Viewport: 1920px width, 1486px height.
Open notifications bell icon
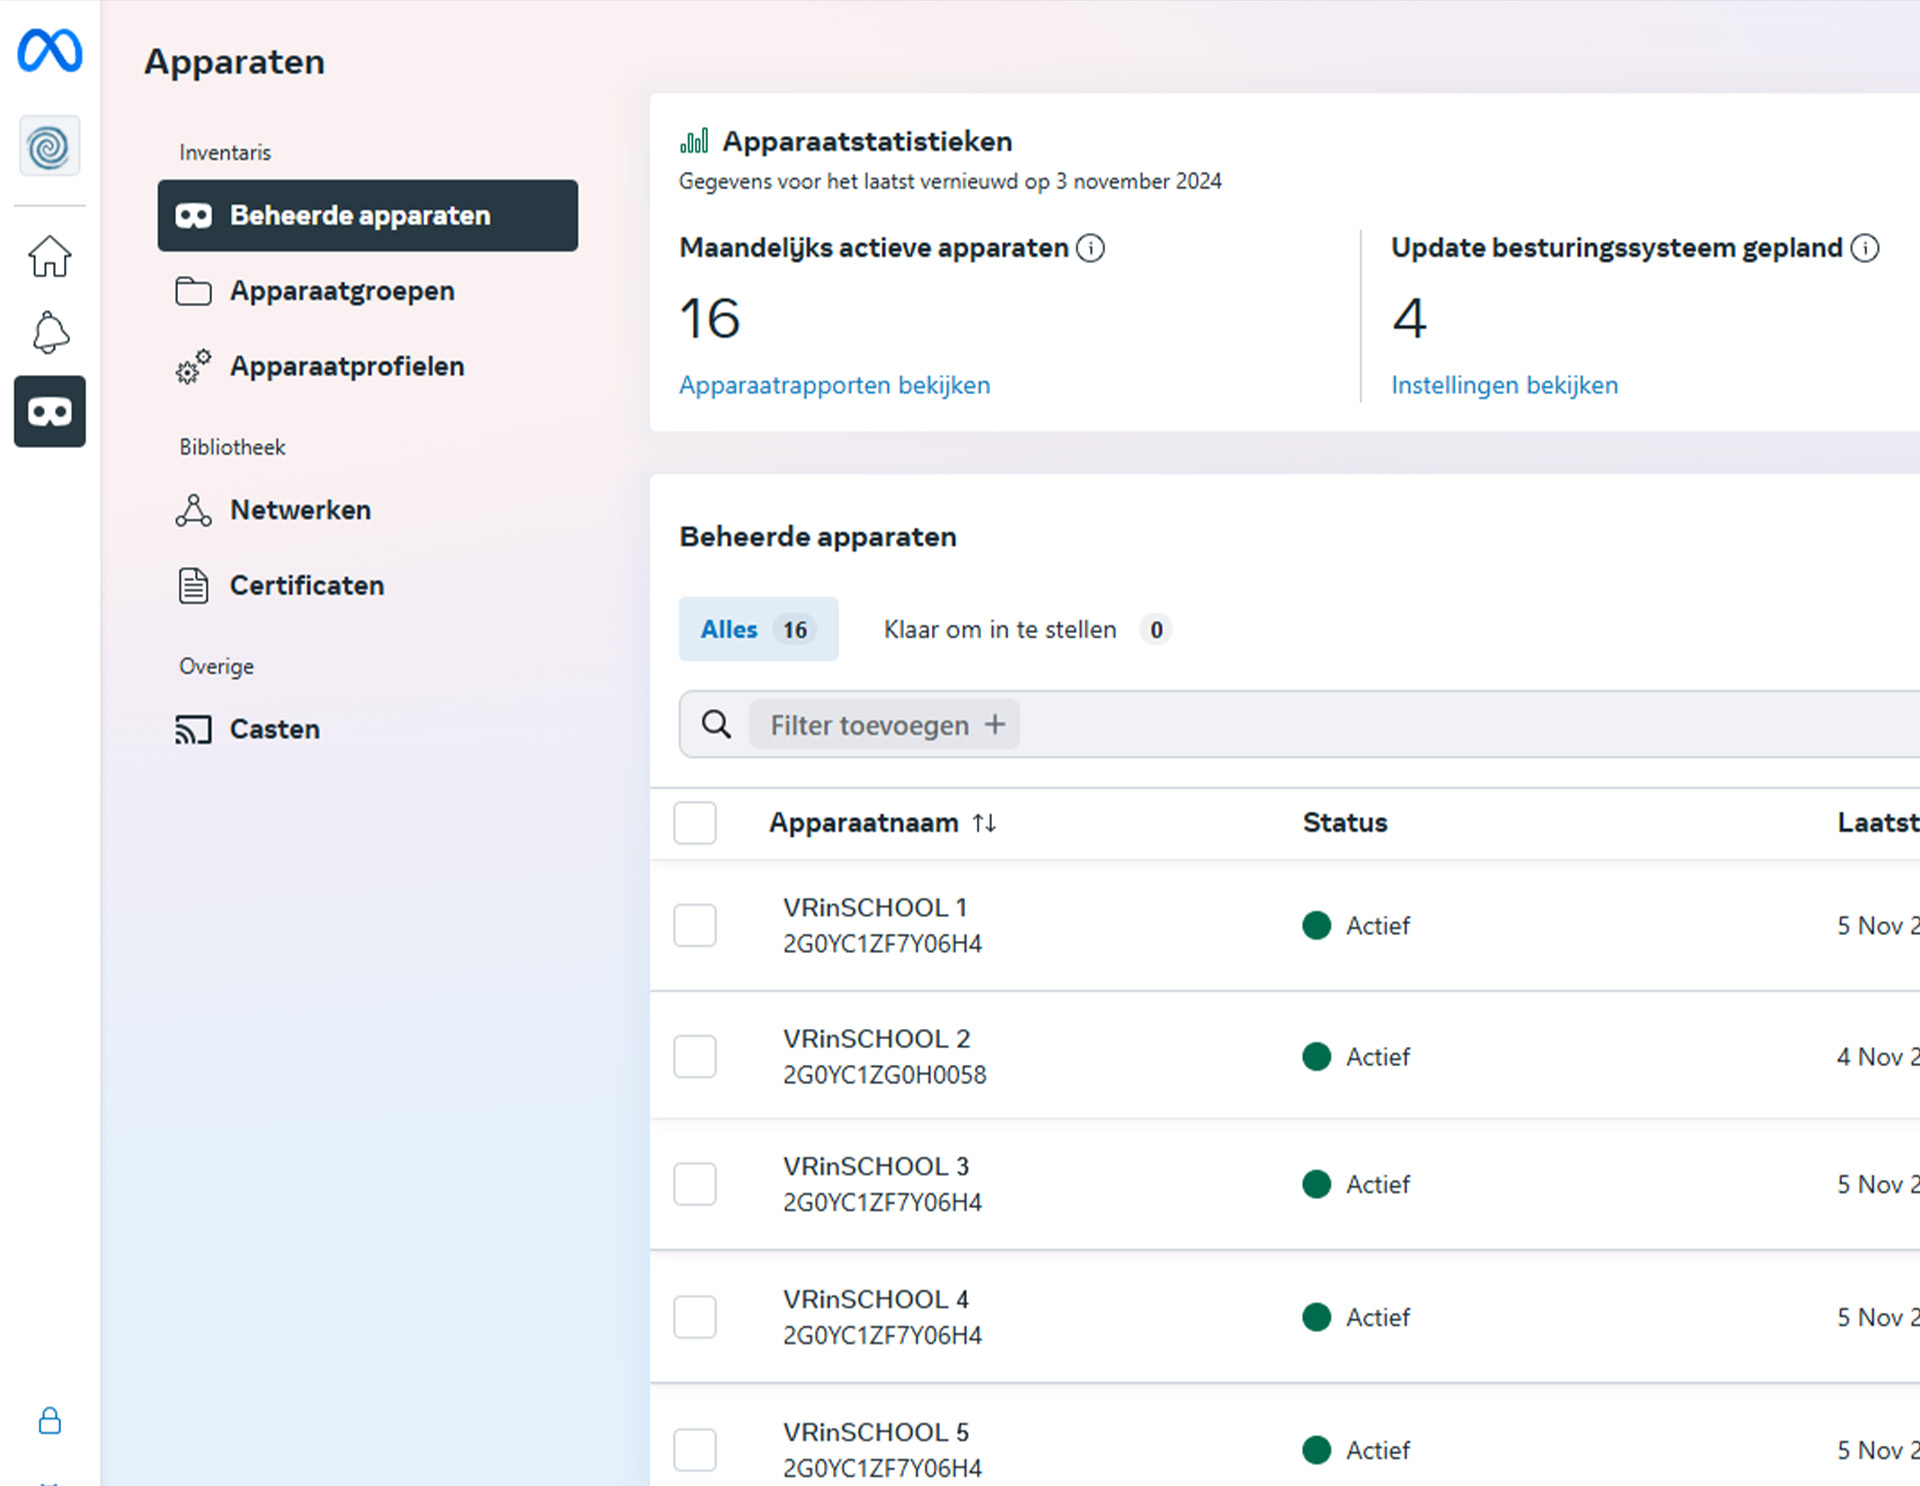[49, 333]
